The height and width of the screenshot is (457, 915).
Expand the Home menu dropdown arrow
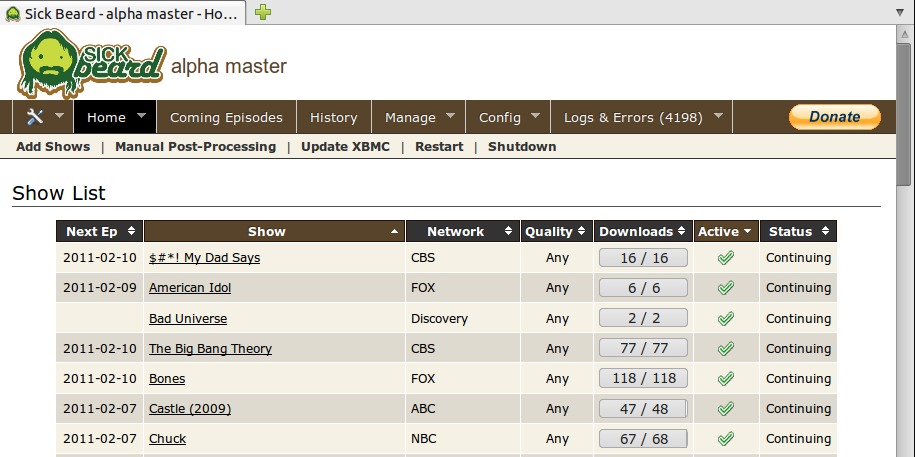(141, 116)
